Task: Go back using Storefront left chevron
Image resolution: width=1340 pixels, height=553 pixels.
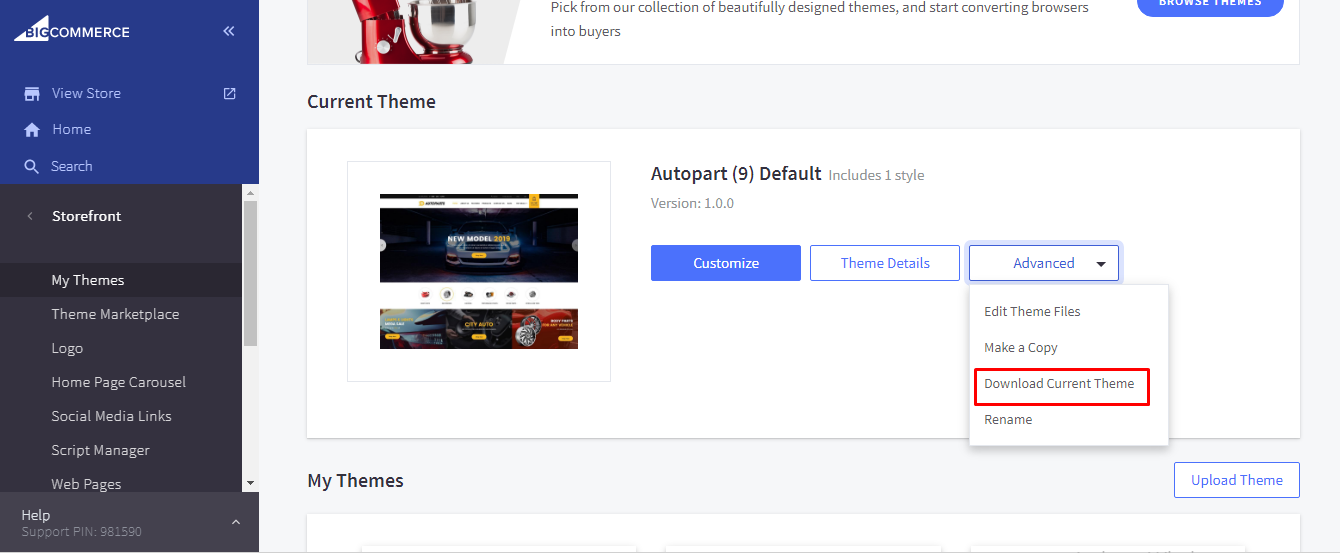Action: coord(29,216)
